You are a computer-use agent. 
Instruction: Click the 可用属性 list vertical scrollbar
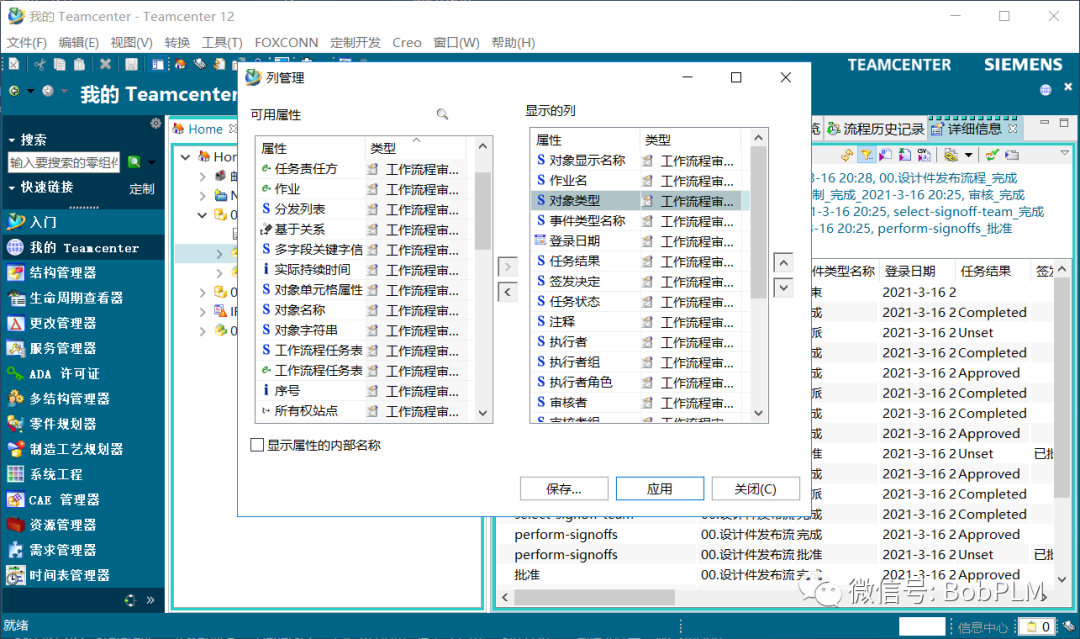point(483,279)
